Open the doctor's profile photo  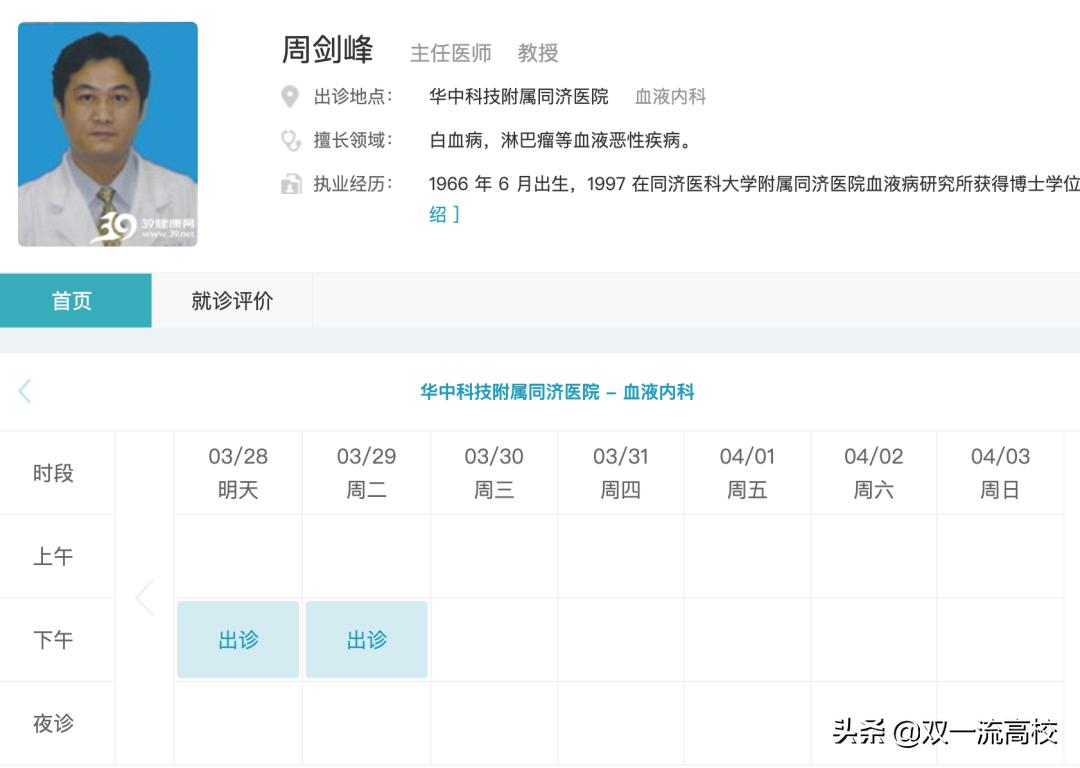pyautogui.click(x=107, y=134)
